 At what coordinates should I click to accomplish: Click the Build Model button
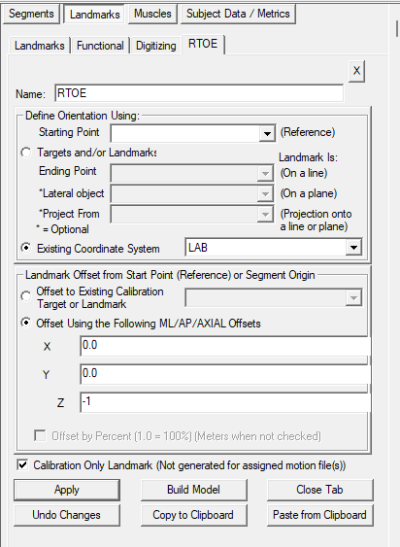(194, 490)
